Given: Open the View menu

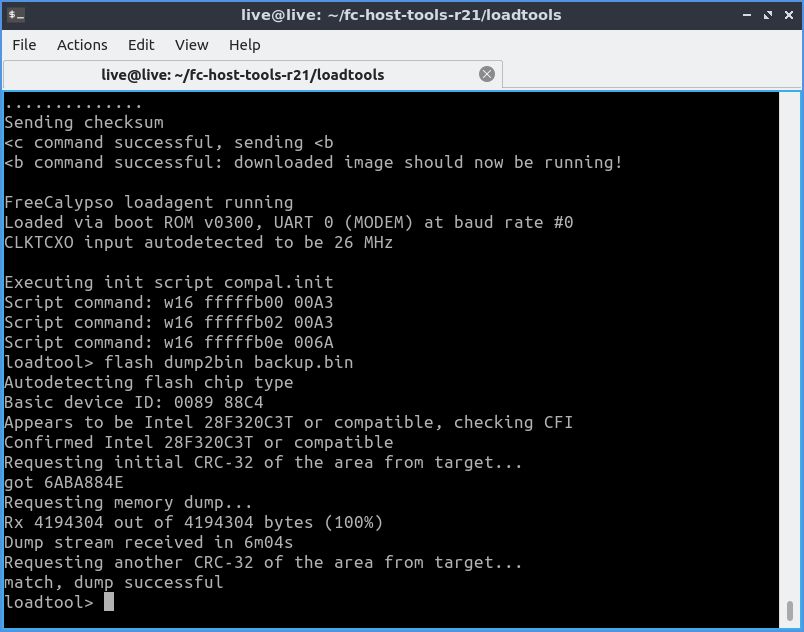Looking at the screenshot, I should [191, 45].
